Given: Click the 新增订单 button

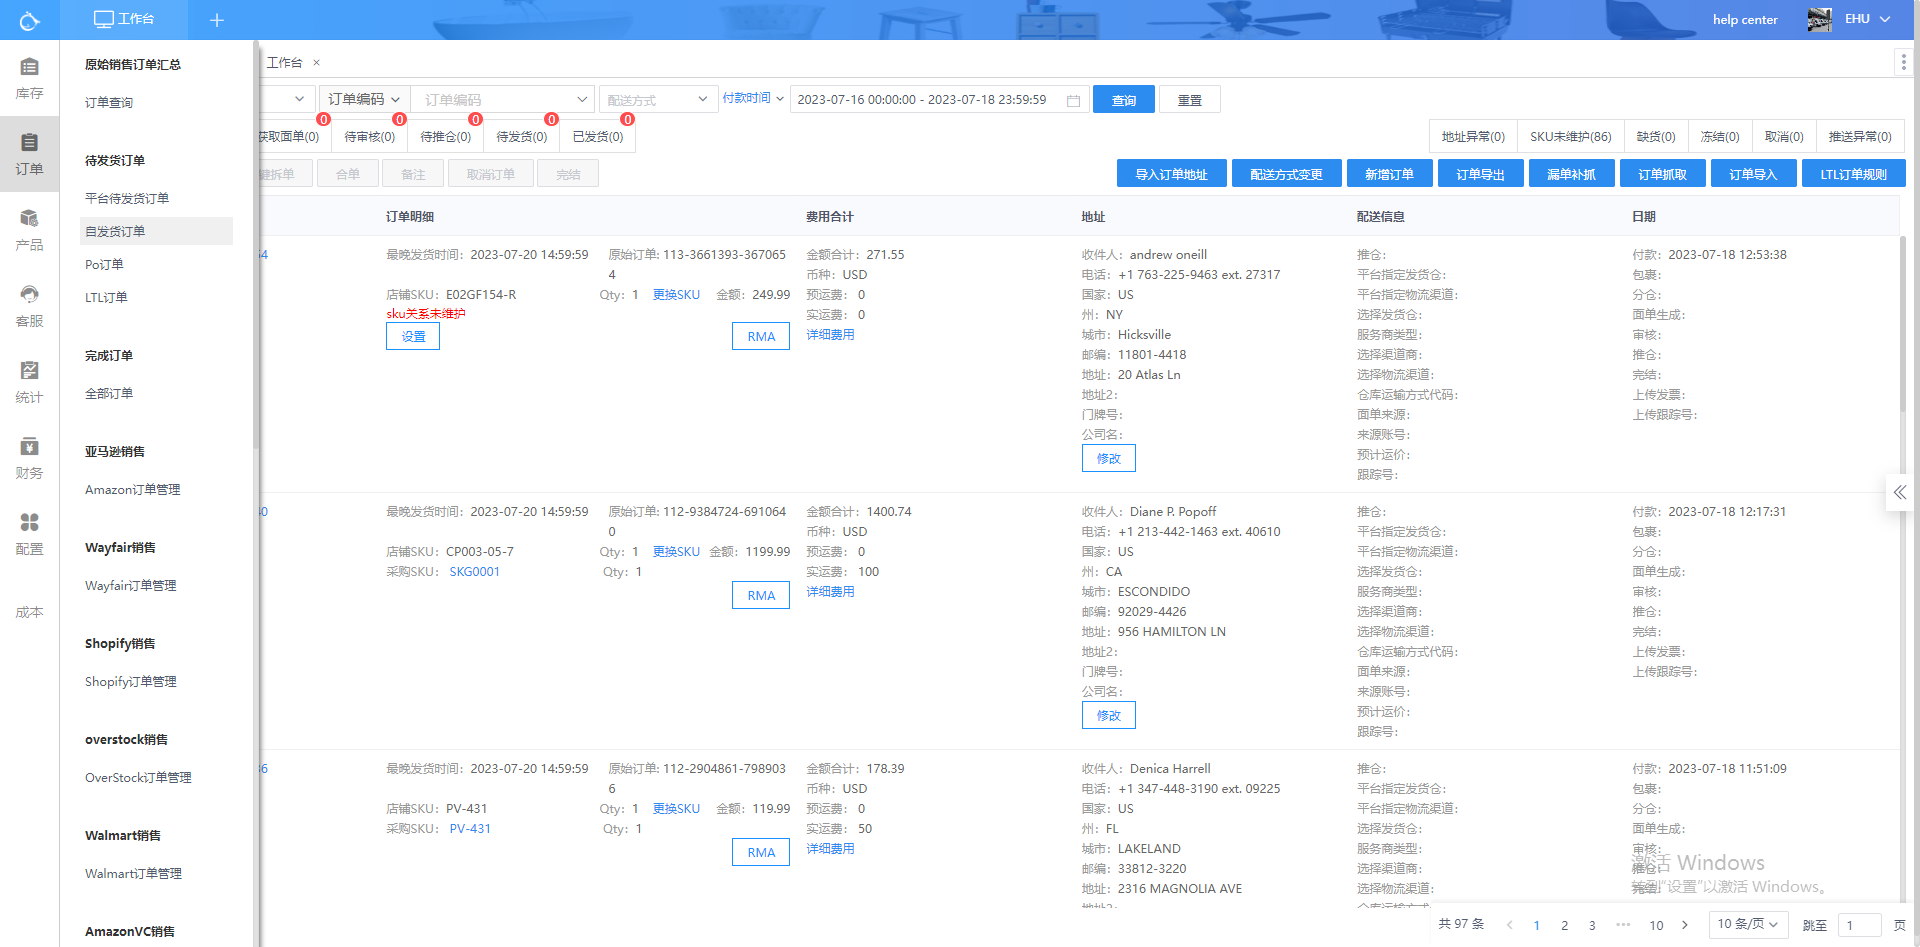Looking at the screenshot, I should point(1389,174).
